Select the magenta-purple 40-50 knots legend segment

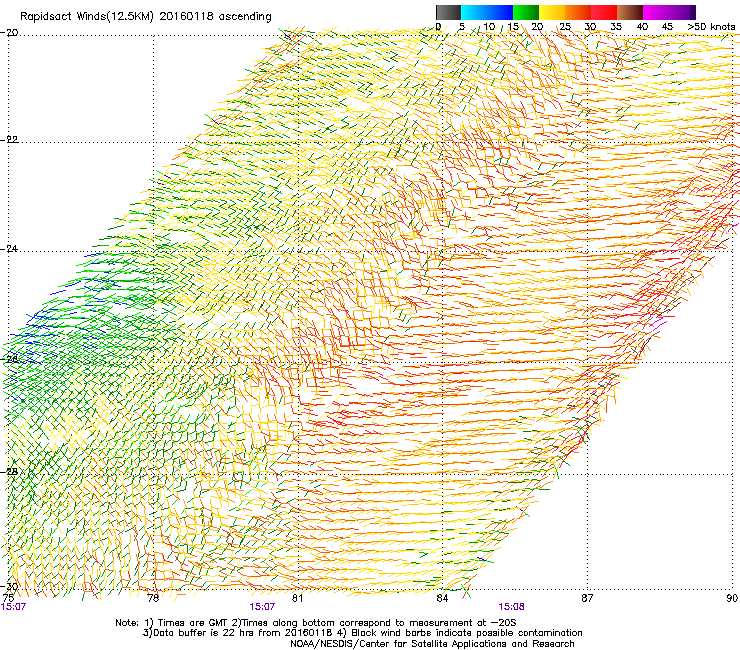point(669,12)
